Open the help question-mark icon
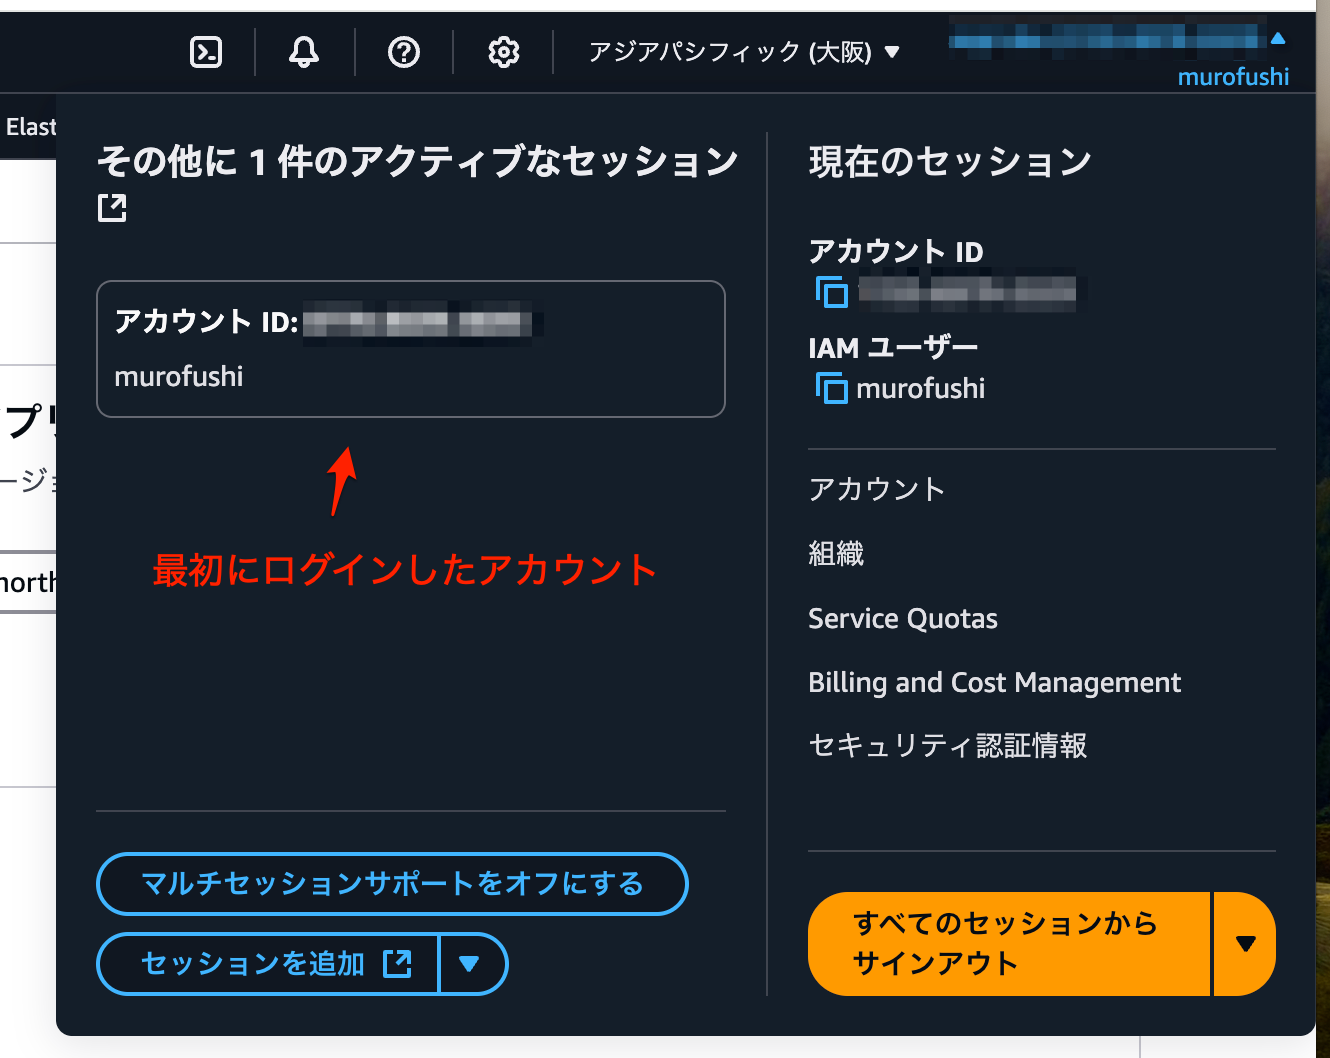Viewport: 1330px width, 1058px height. [x=404, y=51]
